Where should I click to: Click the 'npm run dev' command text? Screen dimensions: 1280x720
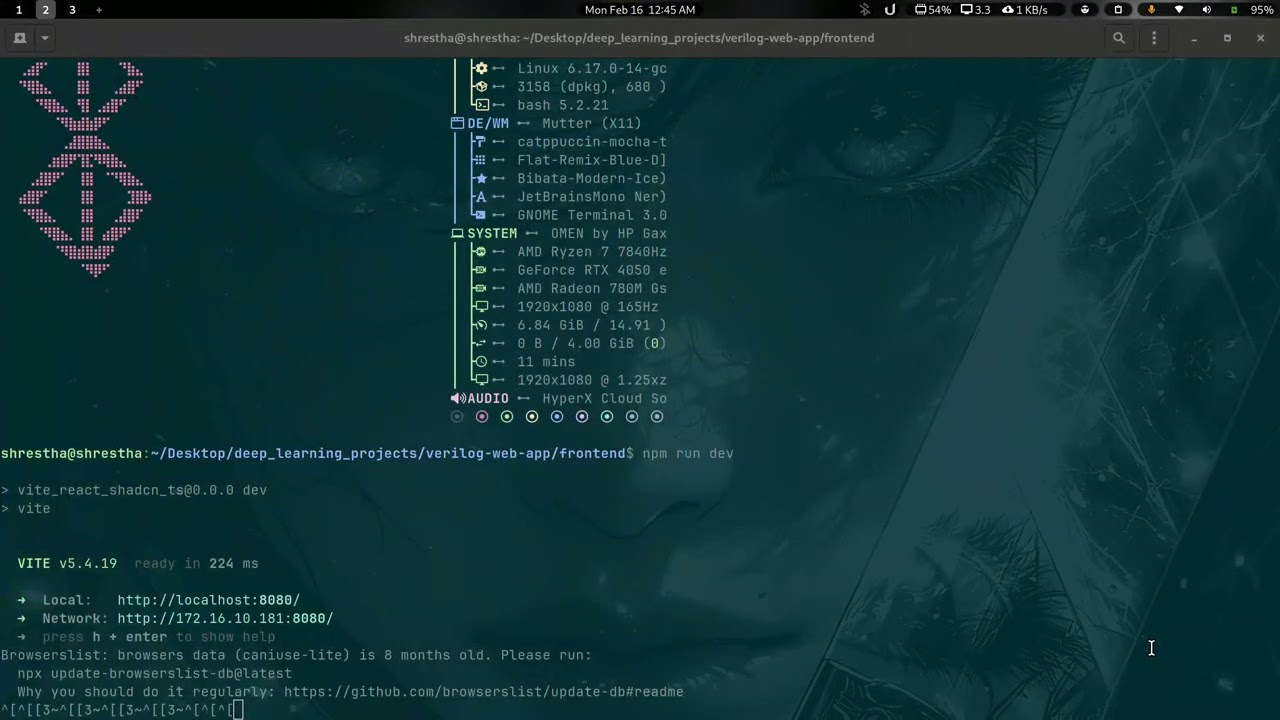pos(688,454)
